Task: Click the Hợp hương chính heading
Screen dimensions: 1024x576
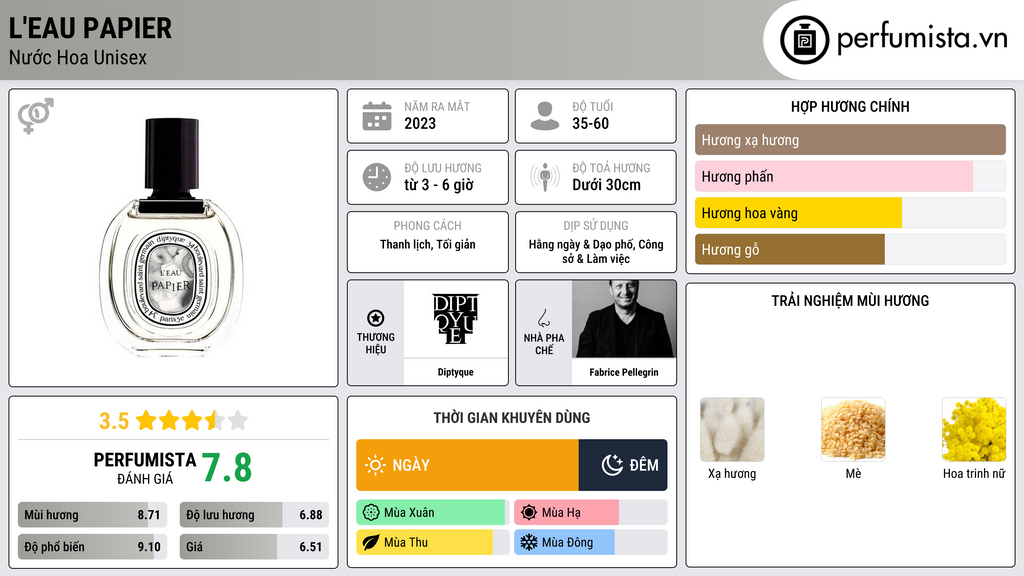Action: coord(850,106)
